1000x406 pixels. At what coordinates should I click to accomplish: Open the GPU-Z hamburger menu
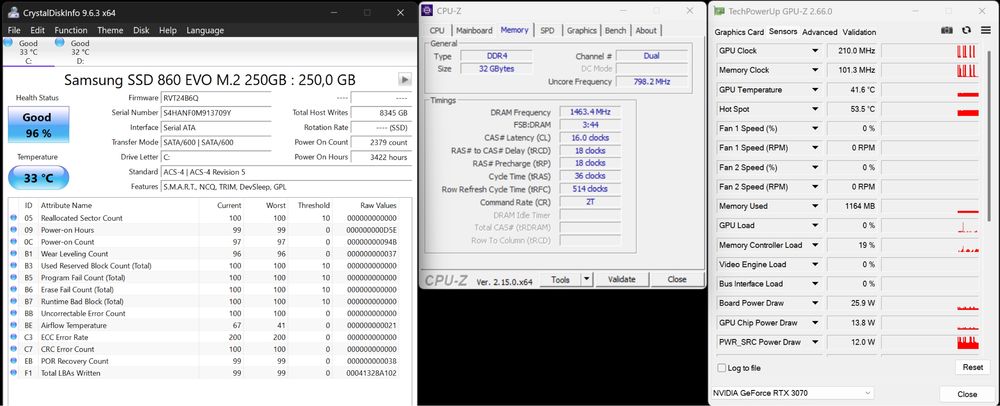985,31
